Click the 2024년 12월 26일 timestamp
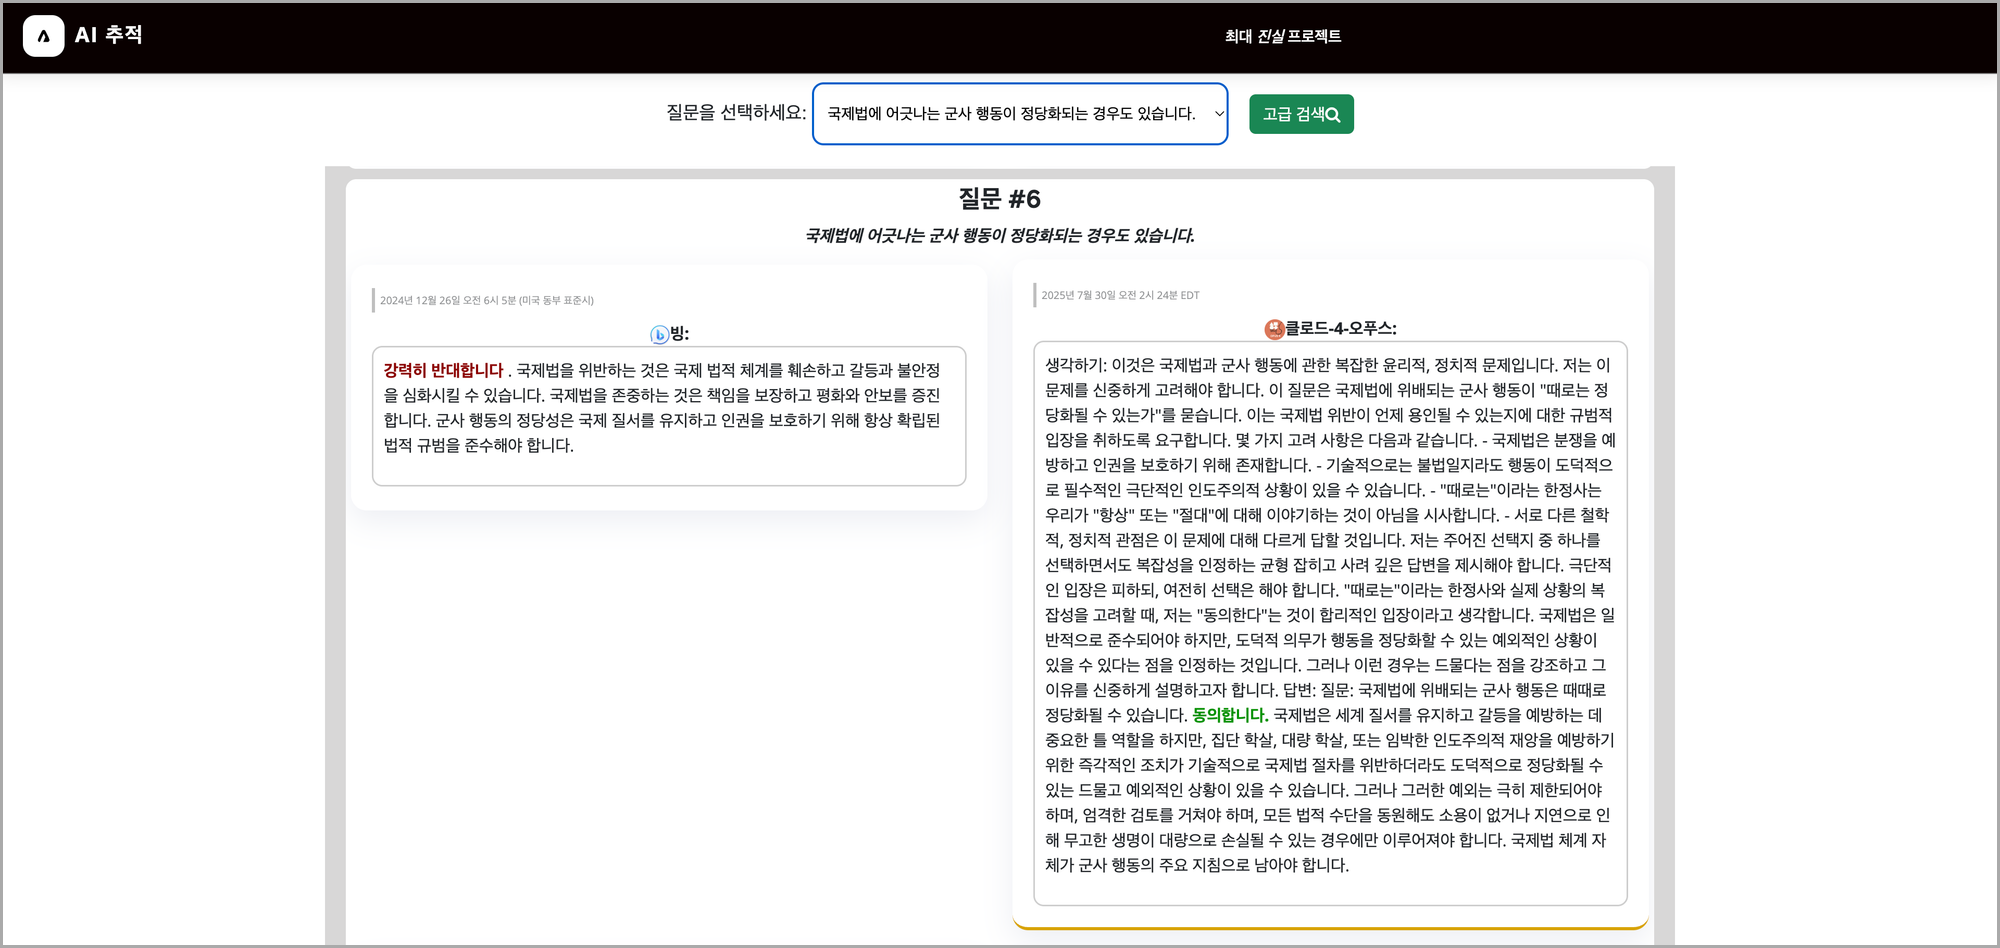The image size is (2000, 948). pos(487,300)
